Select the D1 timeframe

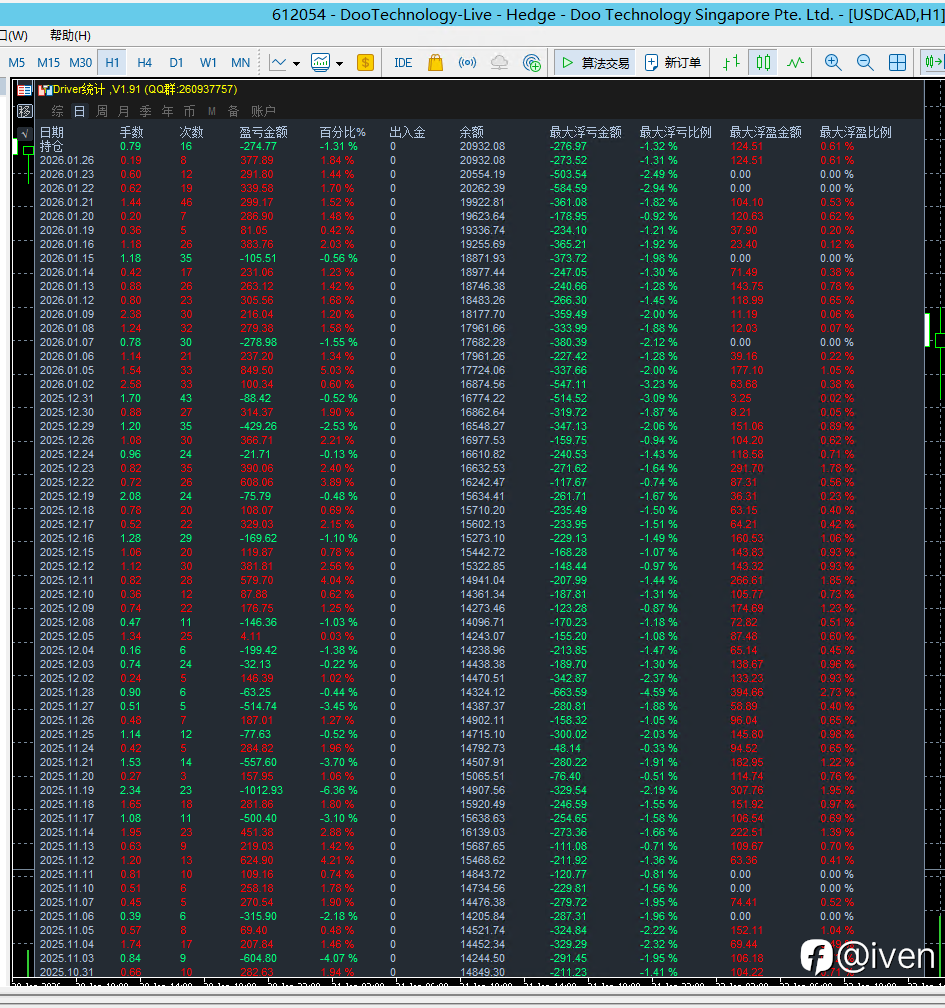pos(176,62)
